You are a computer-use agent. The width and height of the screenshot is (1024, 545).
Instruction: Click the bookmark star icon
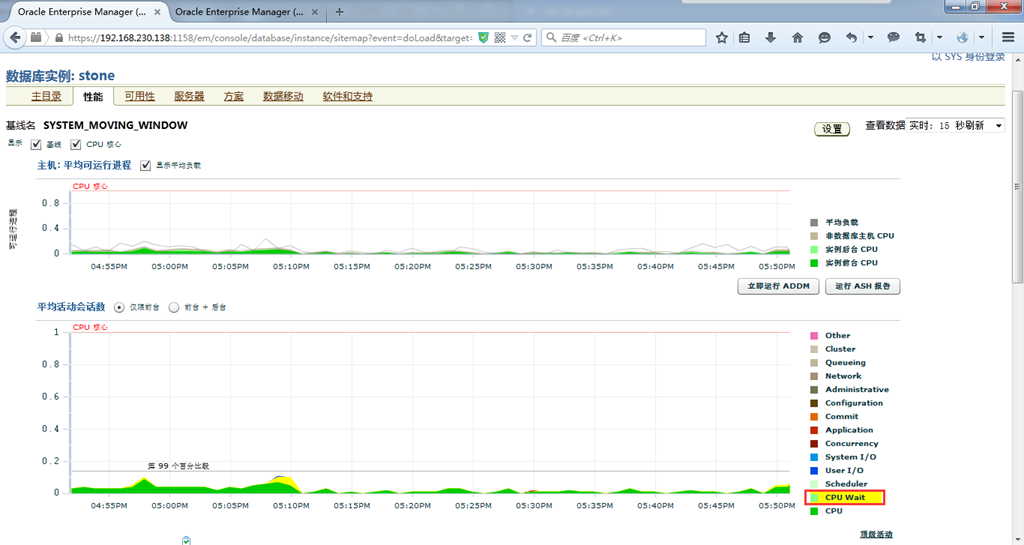722,37
